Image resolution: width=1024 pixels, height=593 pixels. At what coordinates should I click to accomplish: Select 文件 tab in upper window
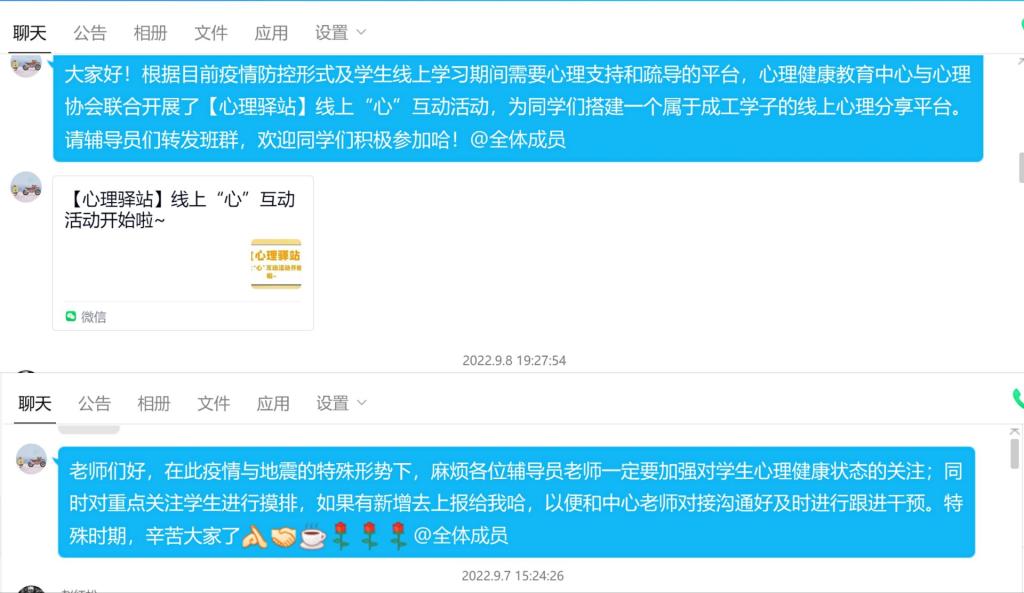211,33
